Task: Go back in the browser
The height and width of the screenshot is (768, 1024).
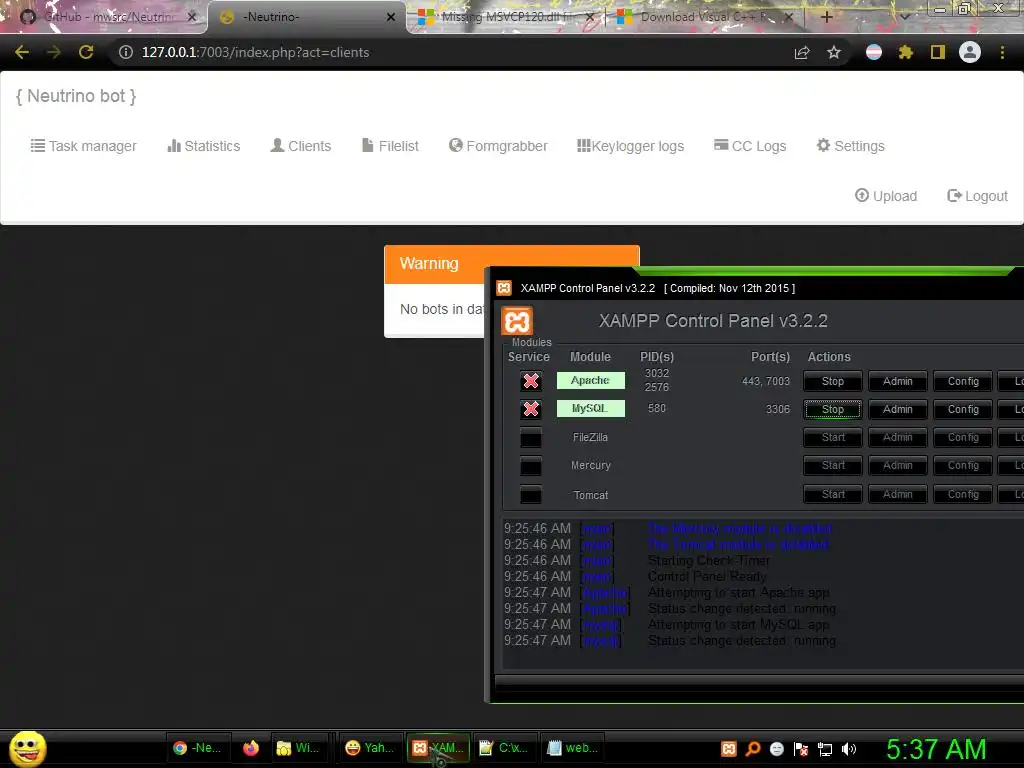Action: click(x=22, y=52)
